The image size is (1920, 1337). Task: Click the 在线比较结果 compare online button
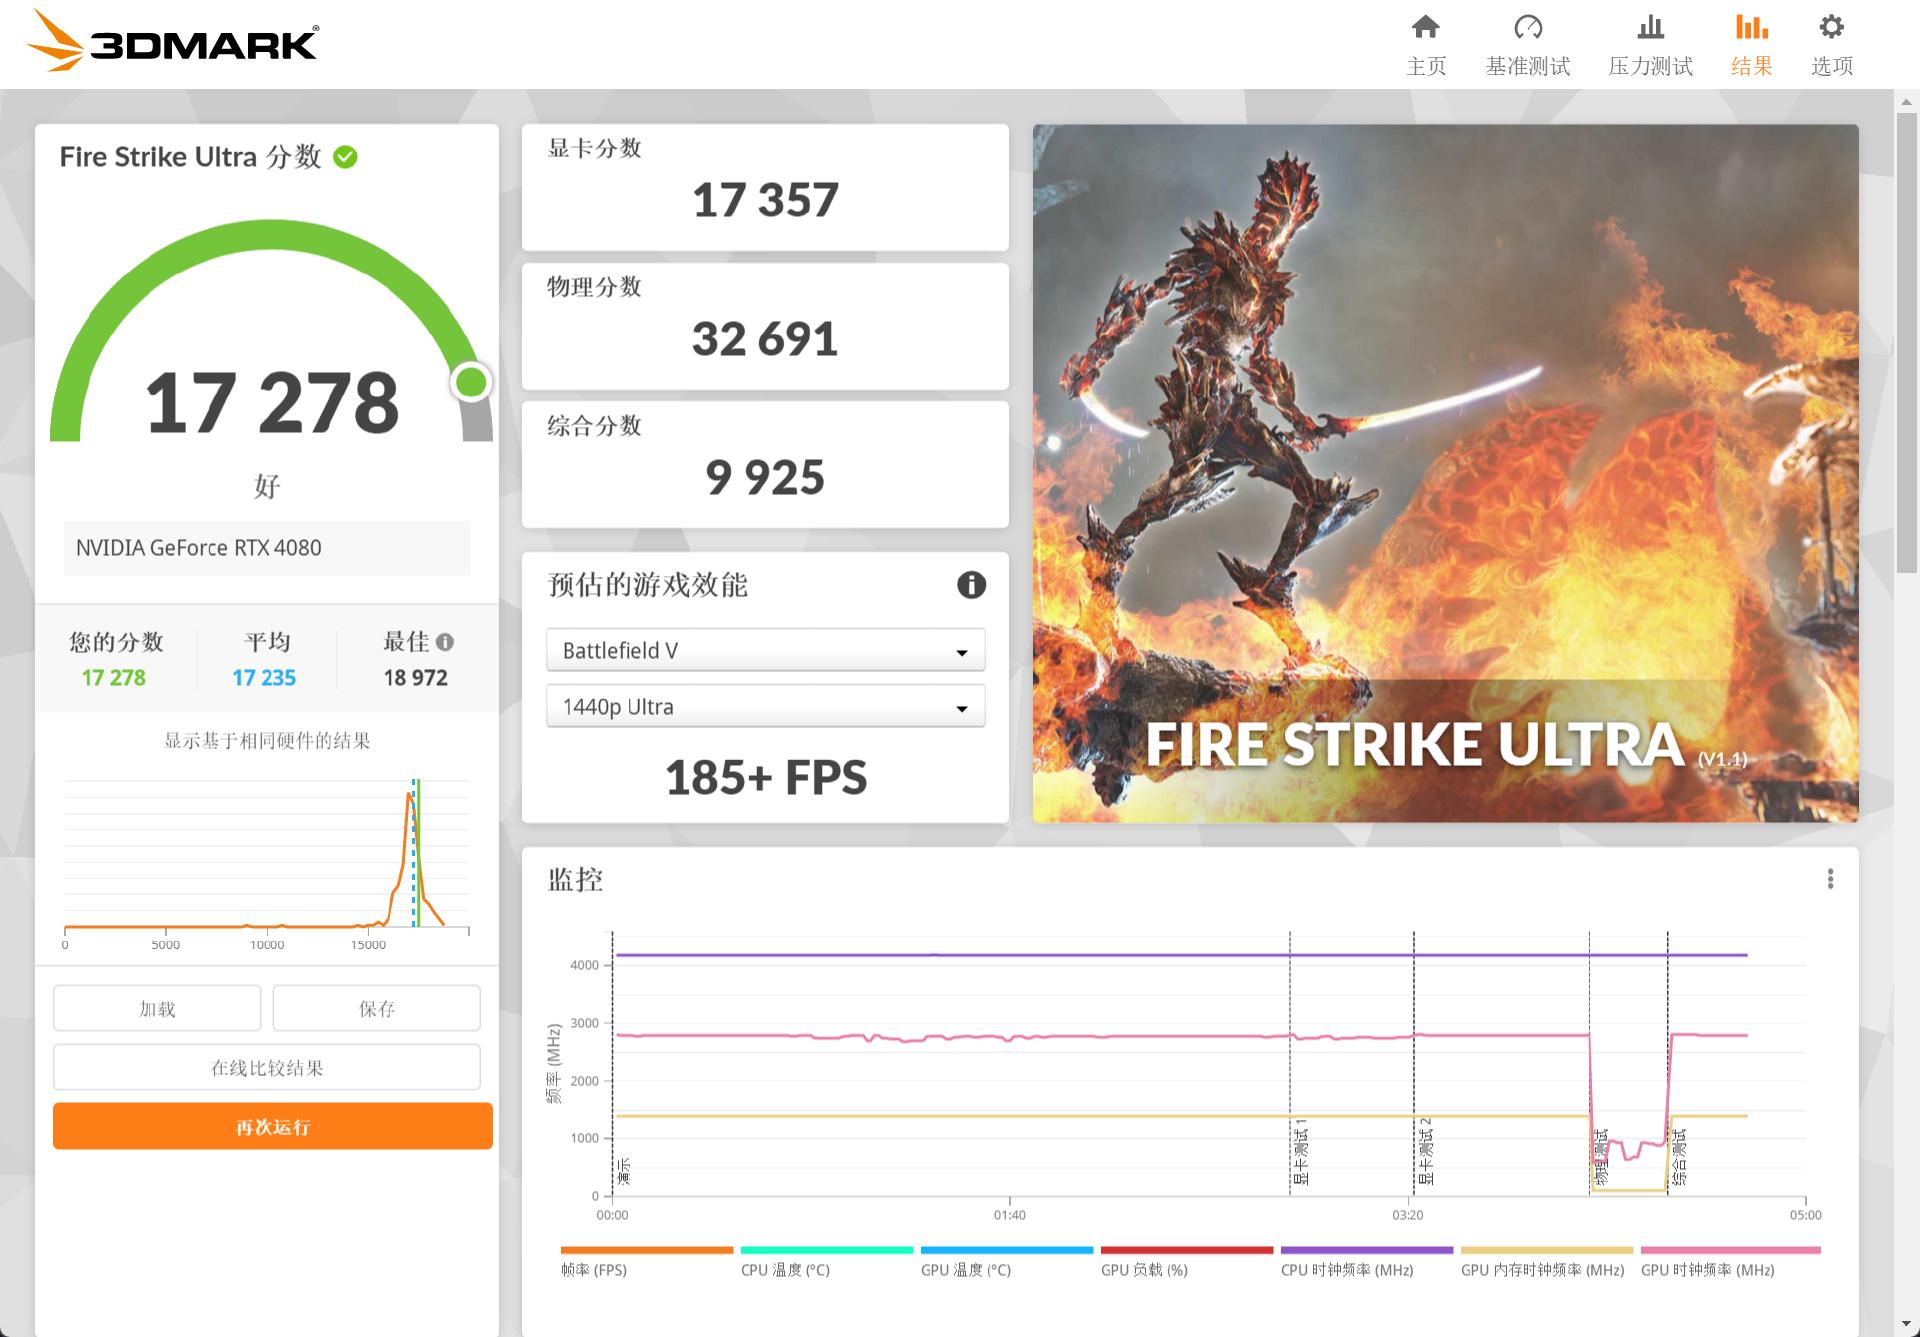click(267, 1066)
